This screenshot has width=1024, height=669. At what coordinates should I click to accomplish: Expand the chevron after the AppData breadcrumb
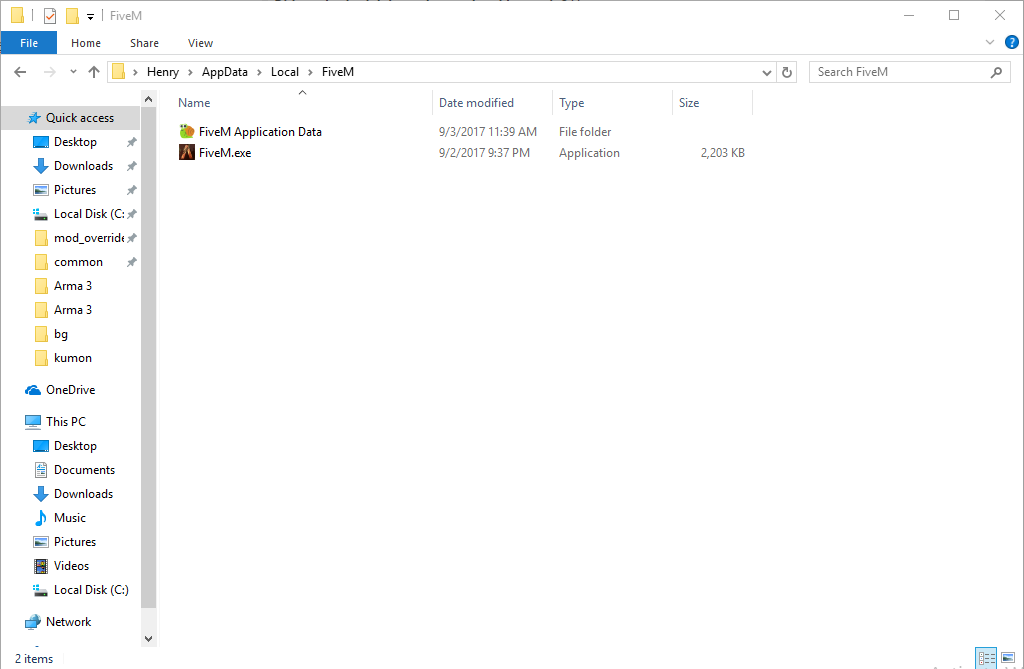pyautogui.click(x=259, y=73)
